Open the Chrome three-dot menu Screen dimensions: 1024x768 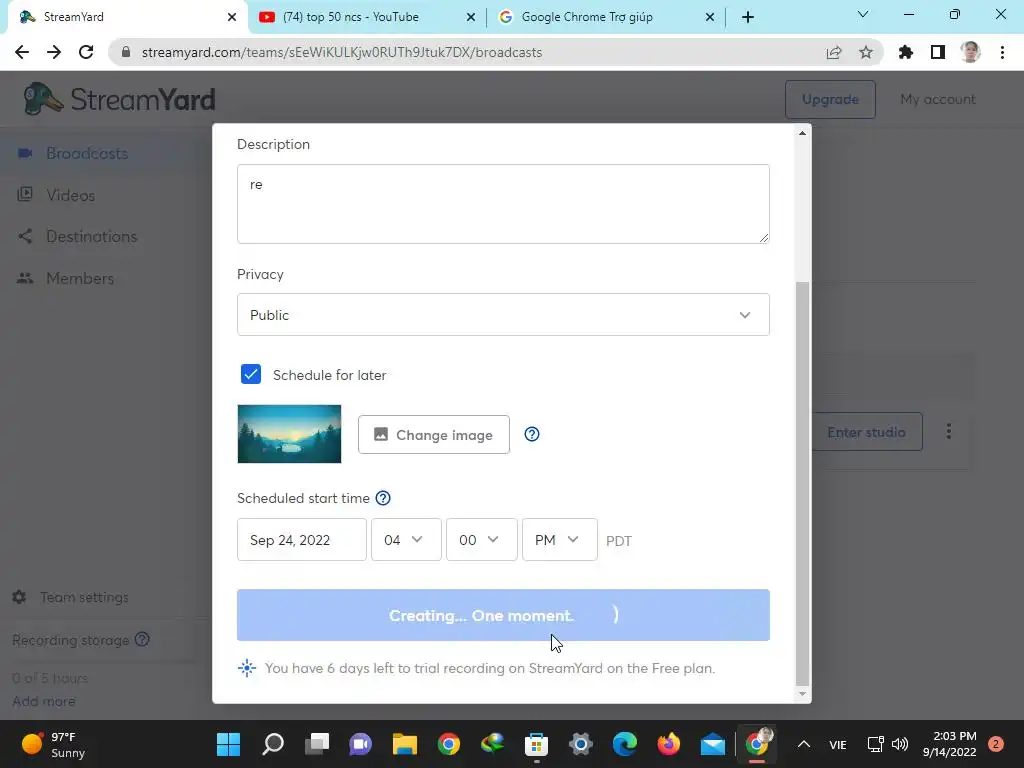click(x=1002, y=52)
